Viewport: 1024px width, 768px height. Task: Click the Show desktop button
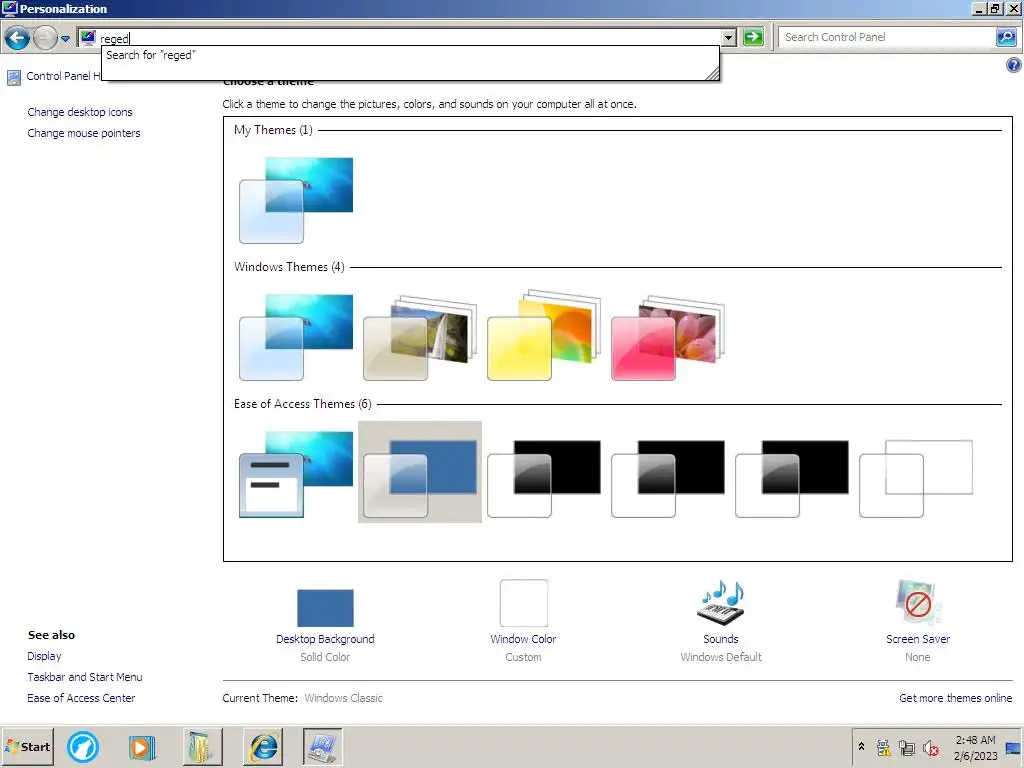pos(1014,747)
